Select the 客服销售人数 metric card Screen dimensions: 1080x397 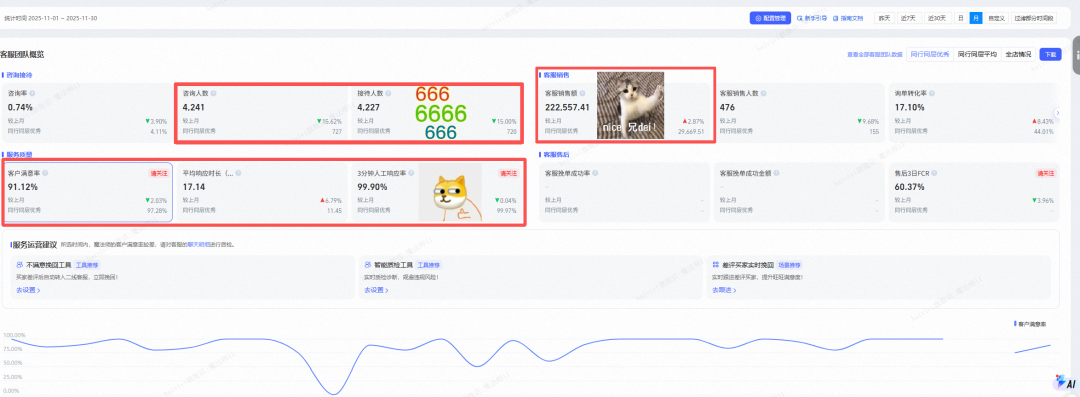(x=799, y=113)
